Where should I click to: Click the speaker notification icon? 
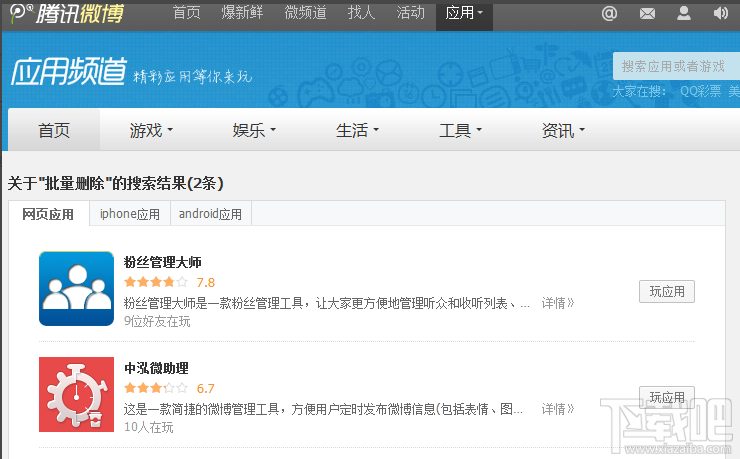coord(721,13)
